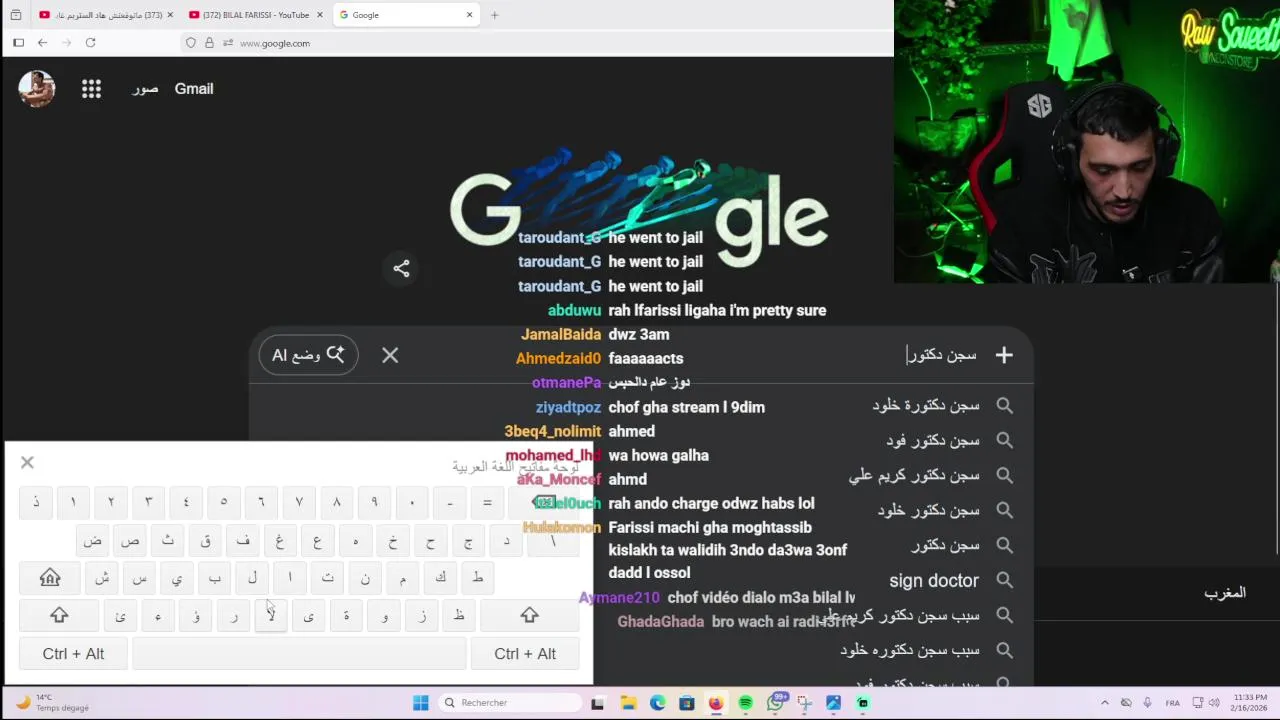Toggle left Shift key on virtual keyboard
1280x720 pixels.
tap(59, 616)
